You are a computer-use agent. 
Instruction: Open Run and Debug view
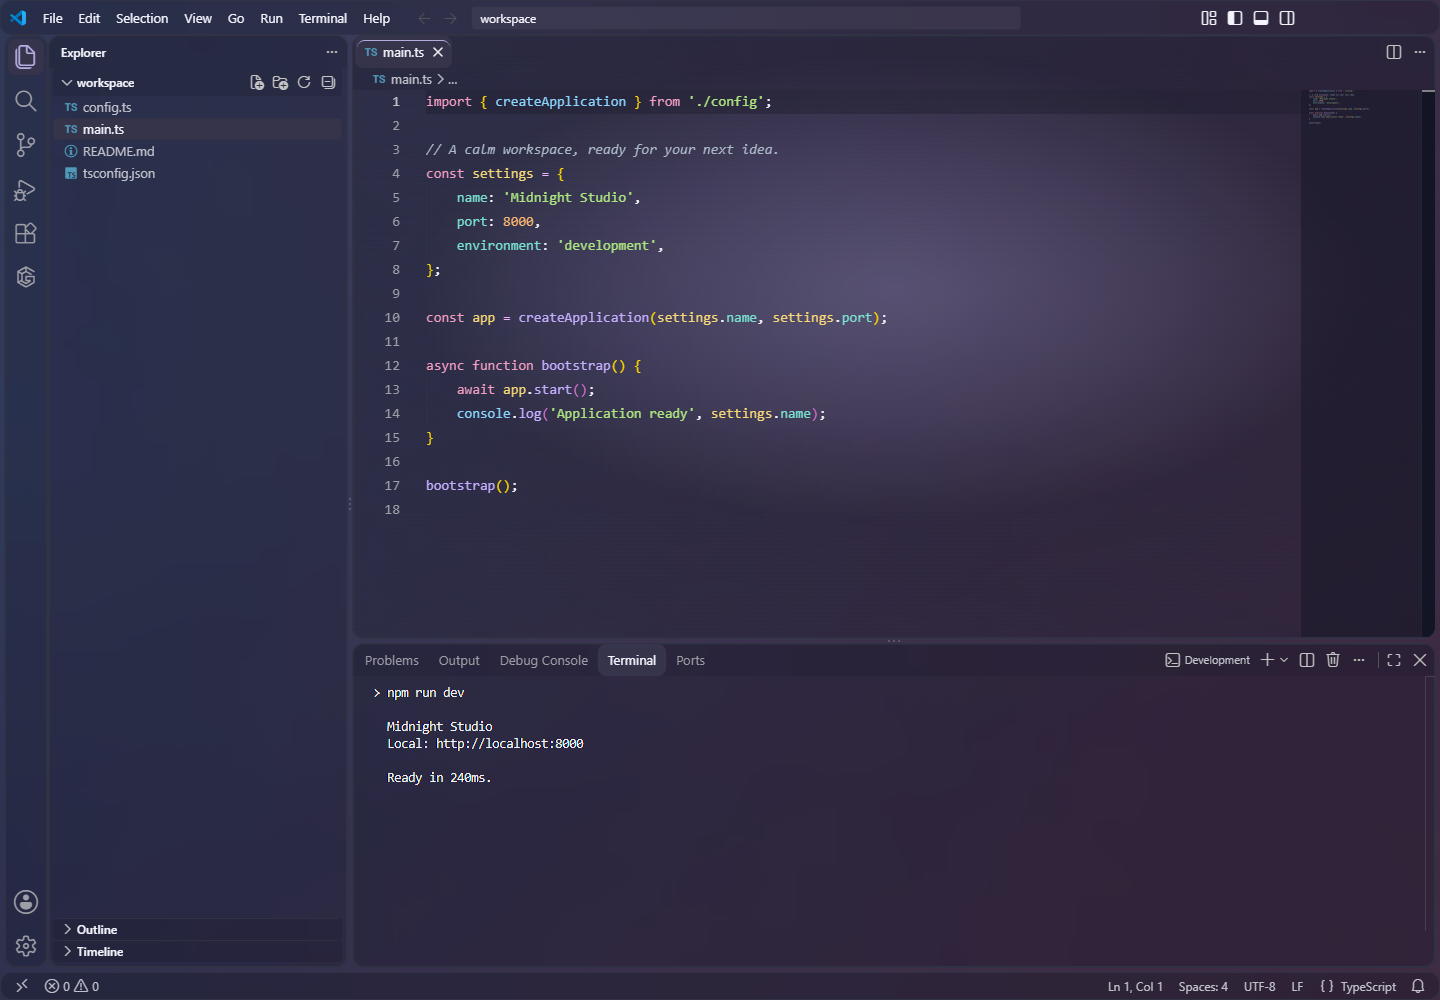(x=26, y=189)
